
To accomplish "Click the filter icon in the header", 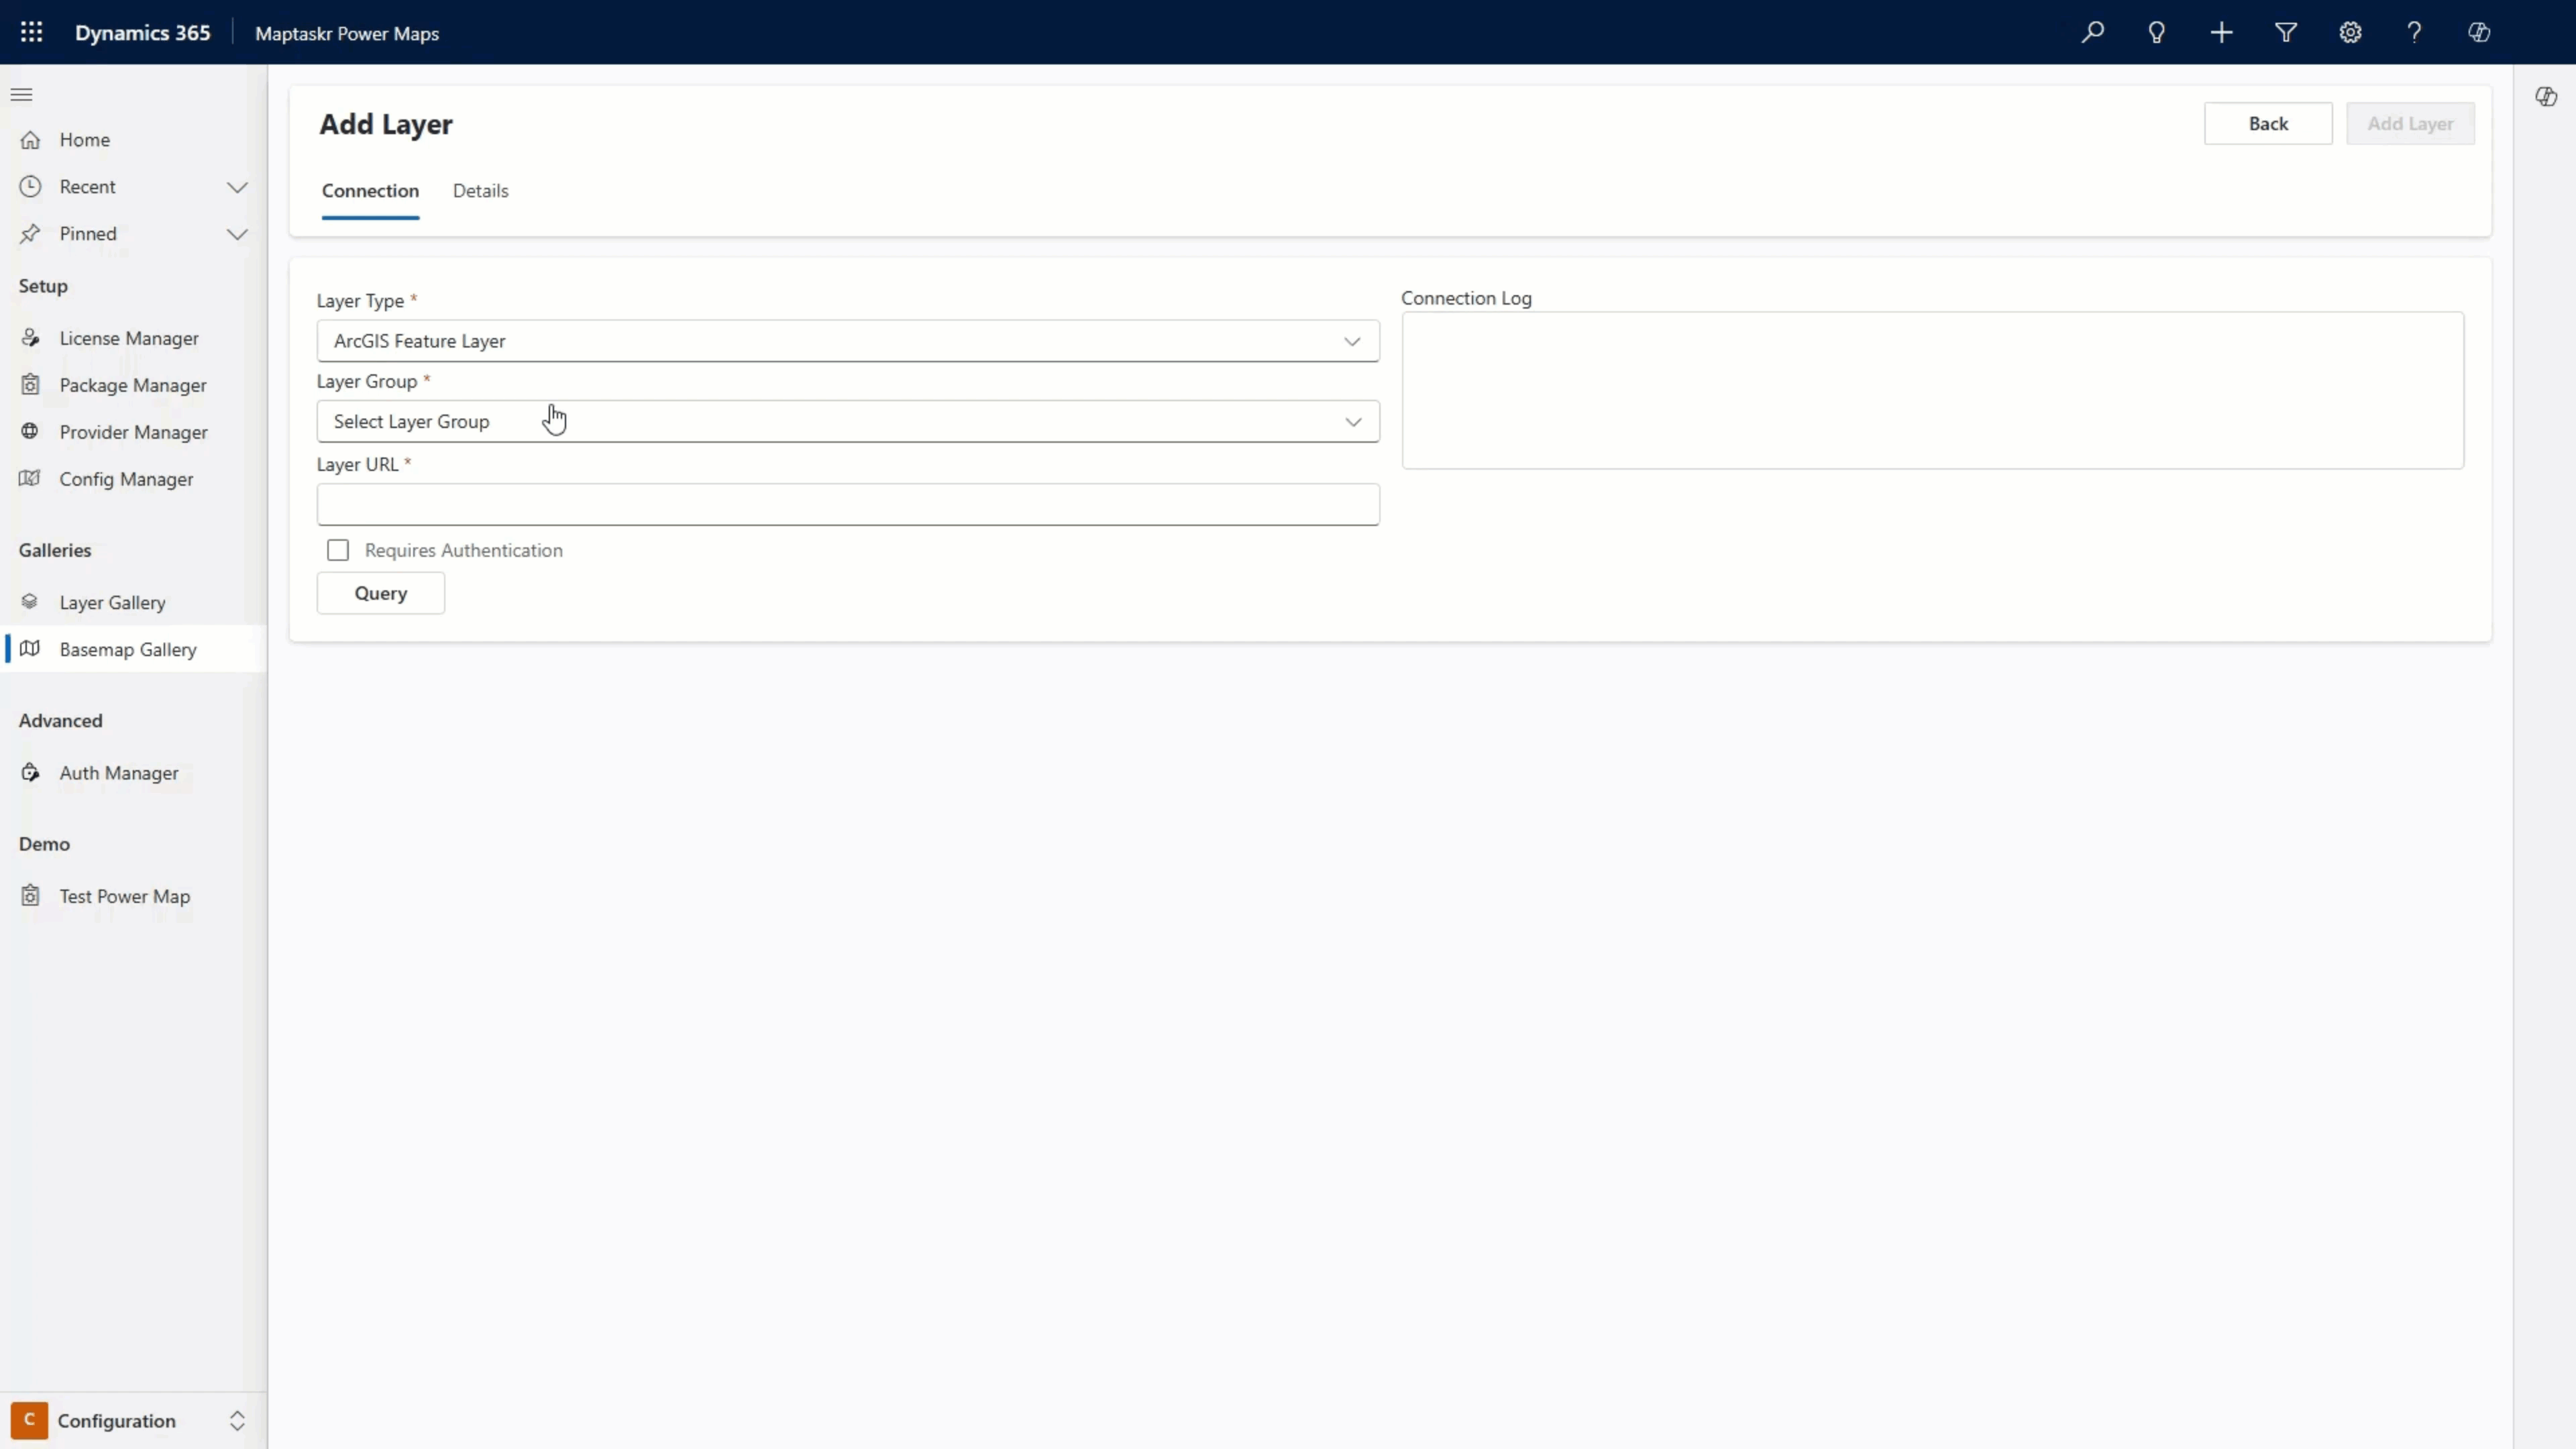I will [x=2286, y=32].
